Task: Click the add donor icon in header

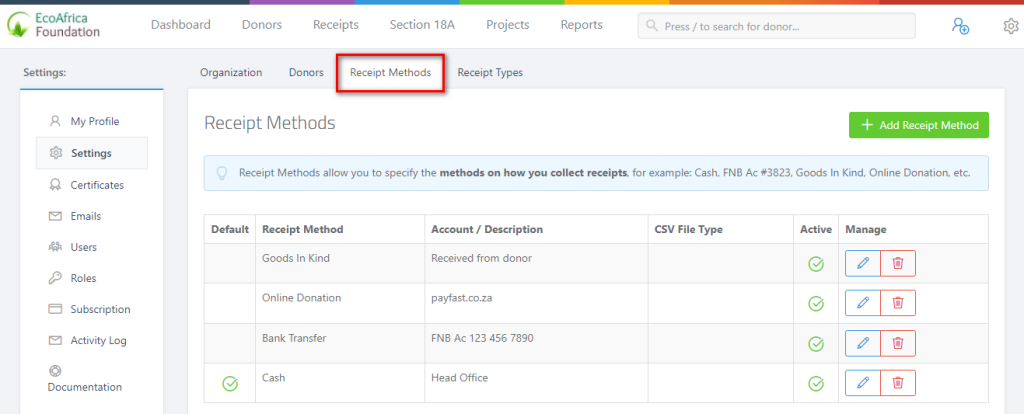Action: (960, 25)
